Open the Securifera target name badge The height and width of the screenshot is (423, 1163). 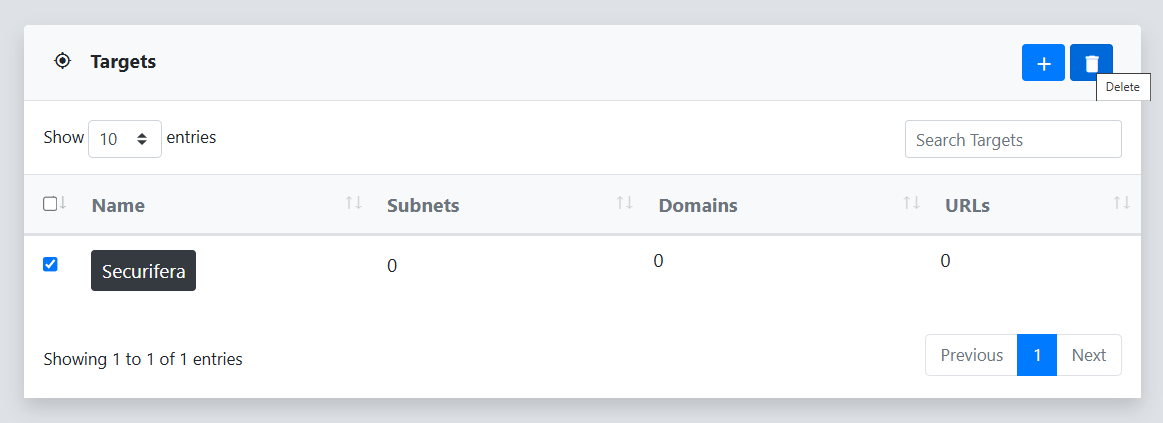[x=143, y=271]
